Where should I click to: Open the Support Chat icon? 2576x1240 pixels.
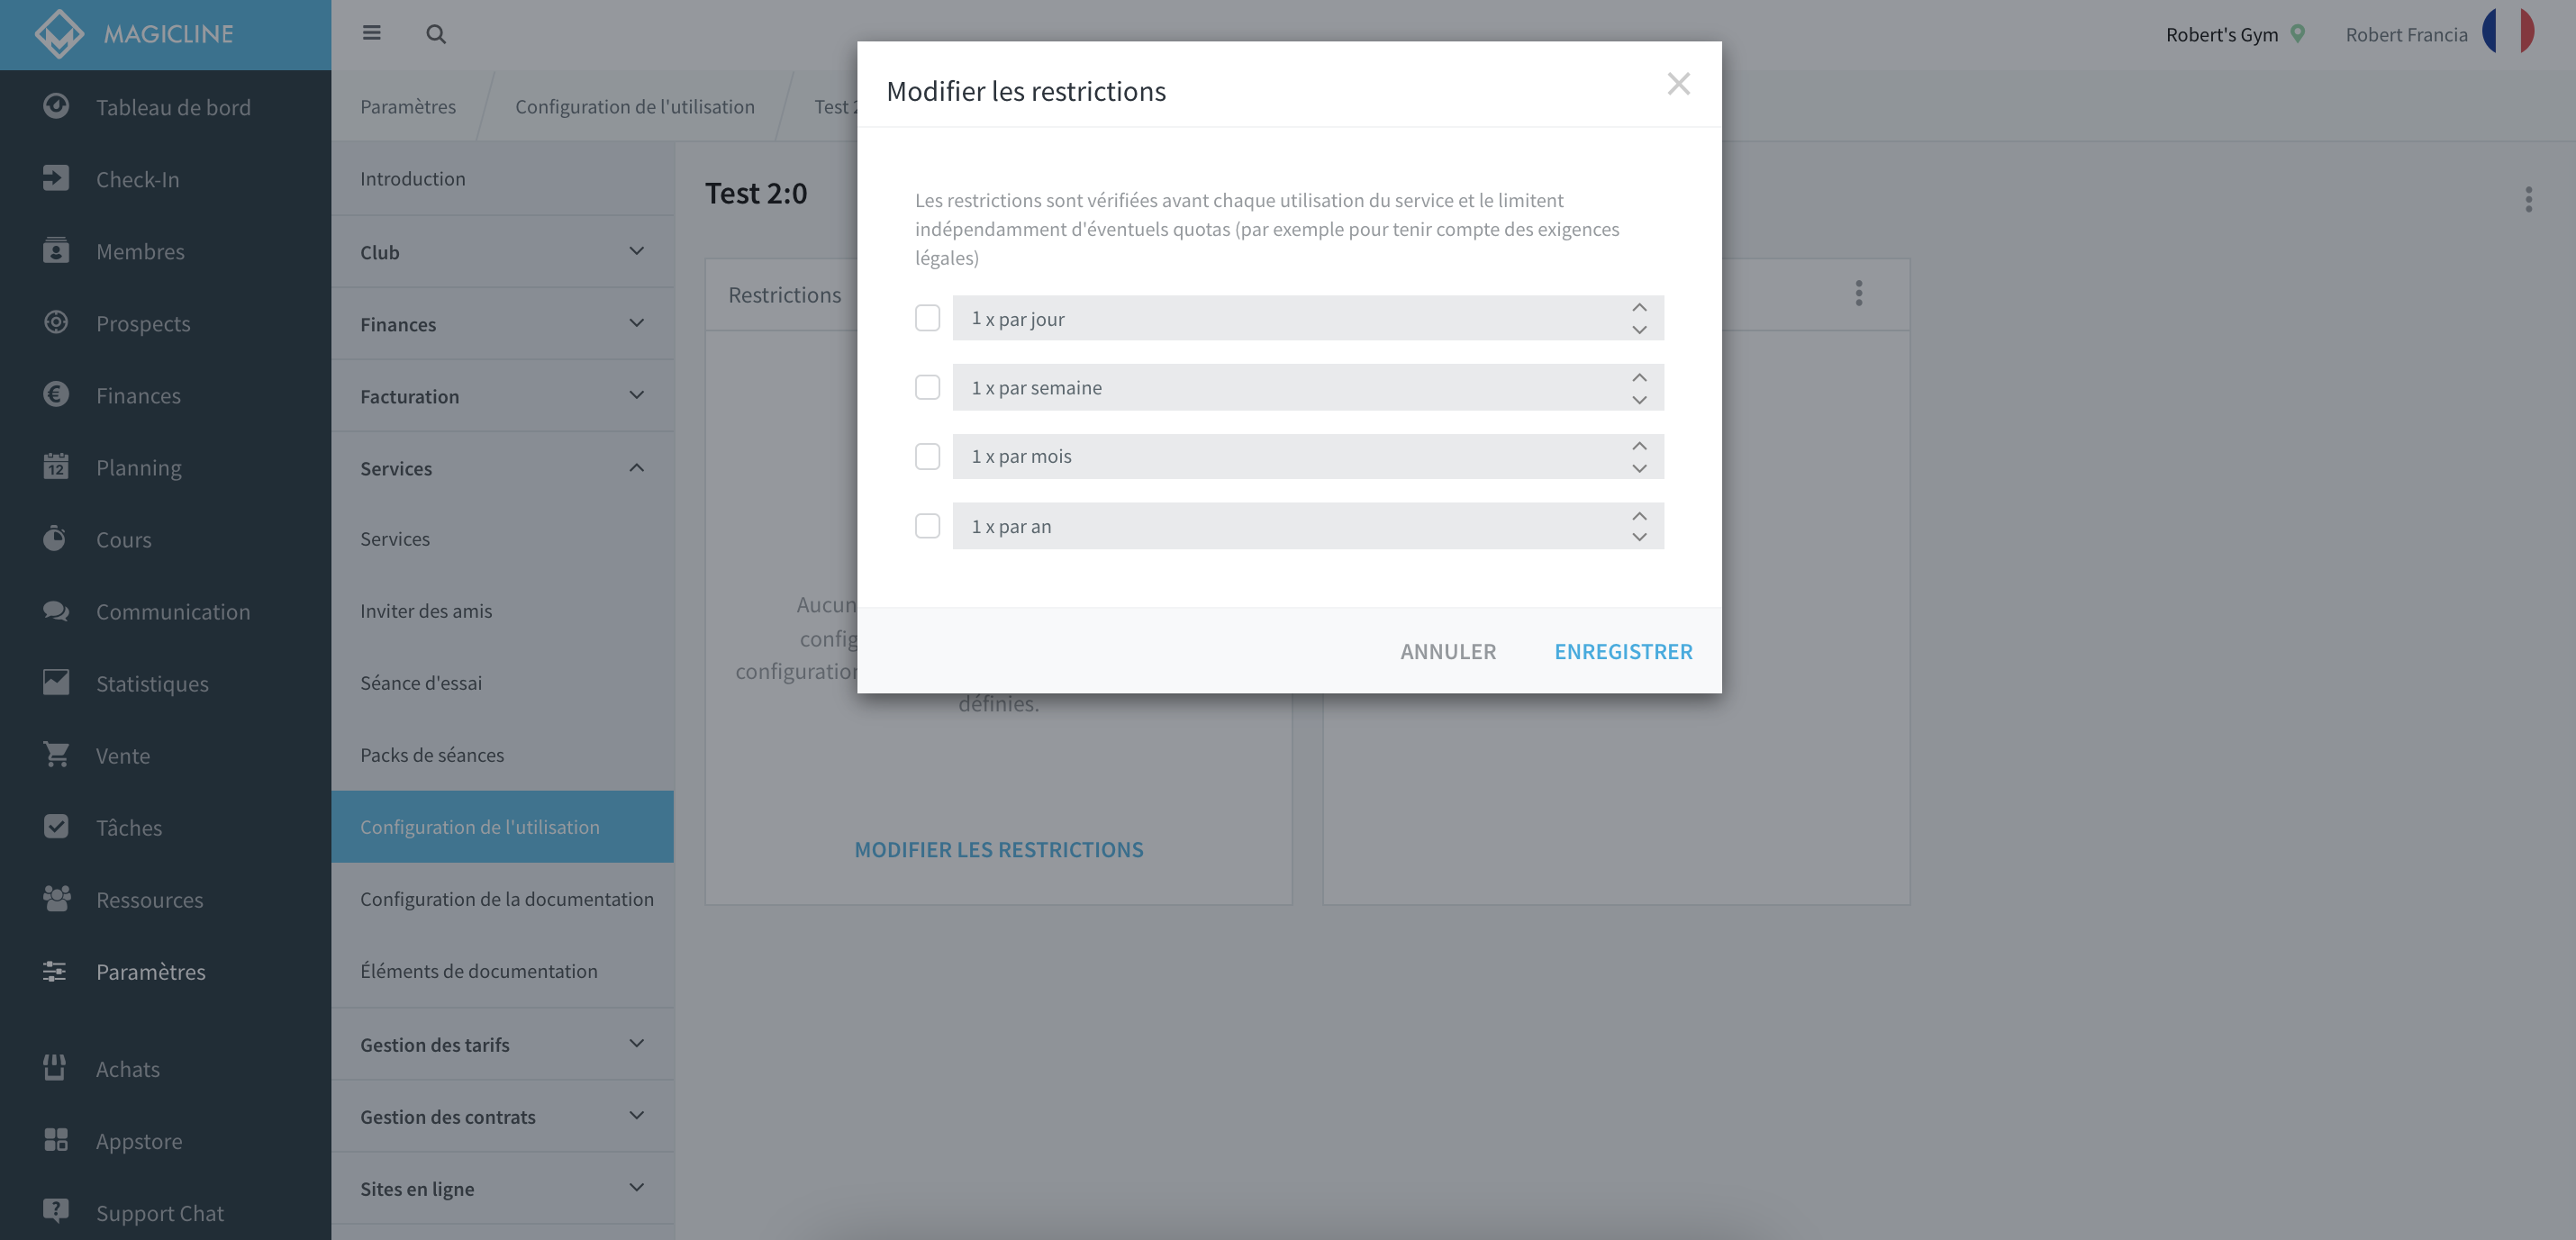[x=56, y=1211]
